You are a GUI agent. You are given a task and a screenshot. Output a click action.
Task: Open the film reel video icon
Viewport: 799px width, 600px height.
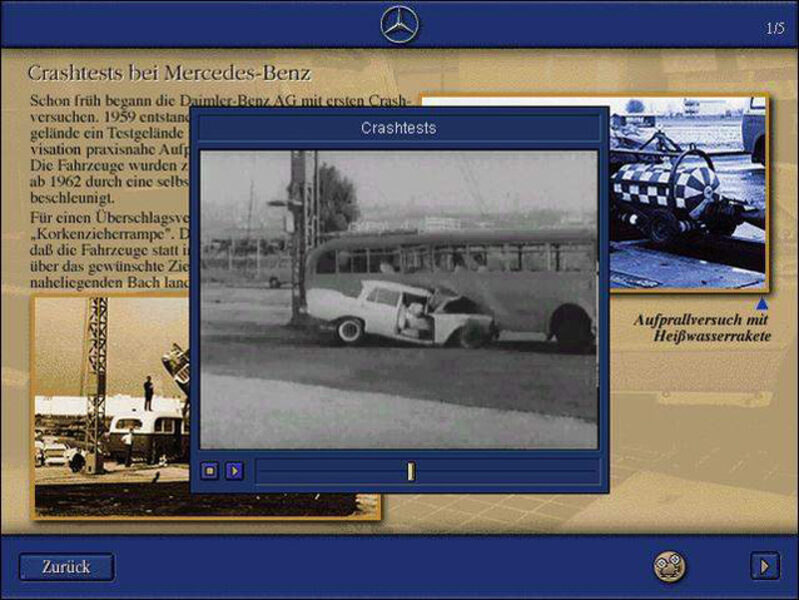[x=669, y=566]
